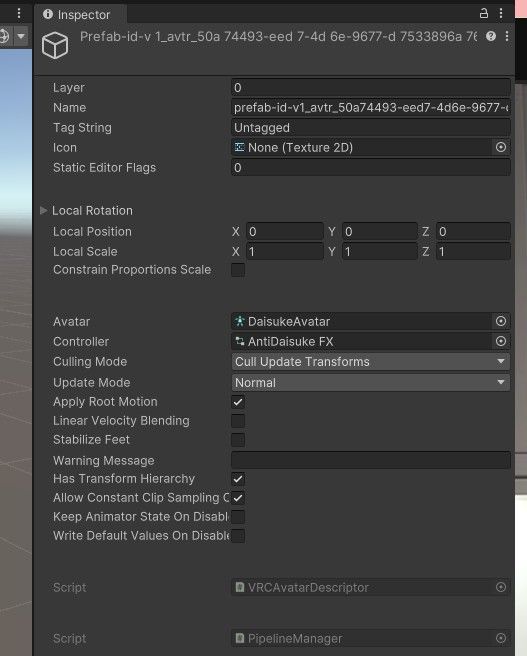
Task: Open object picker for Icon texture field
Action: [501, 147]
